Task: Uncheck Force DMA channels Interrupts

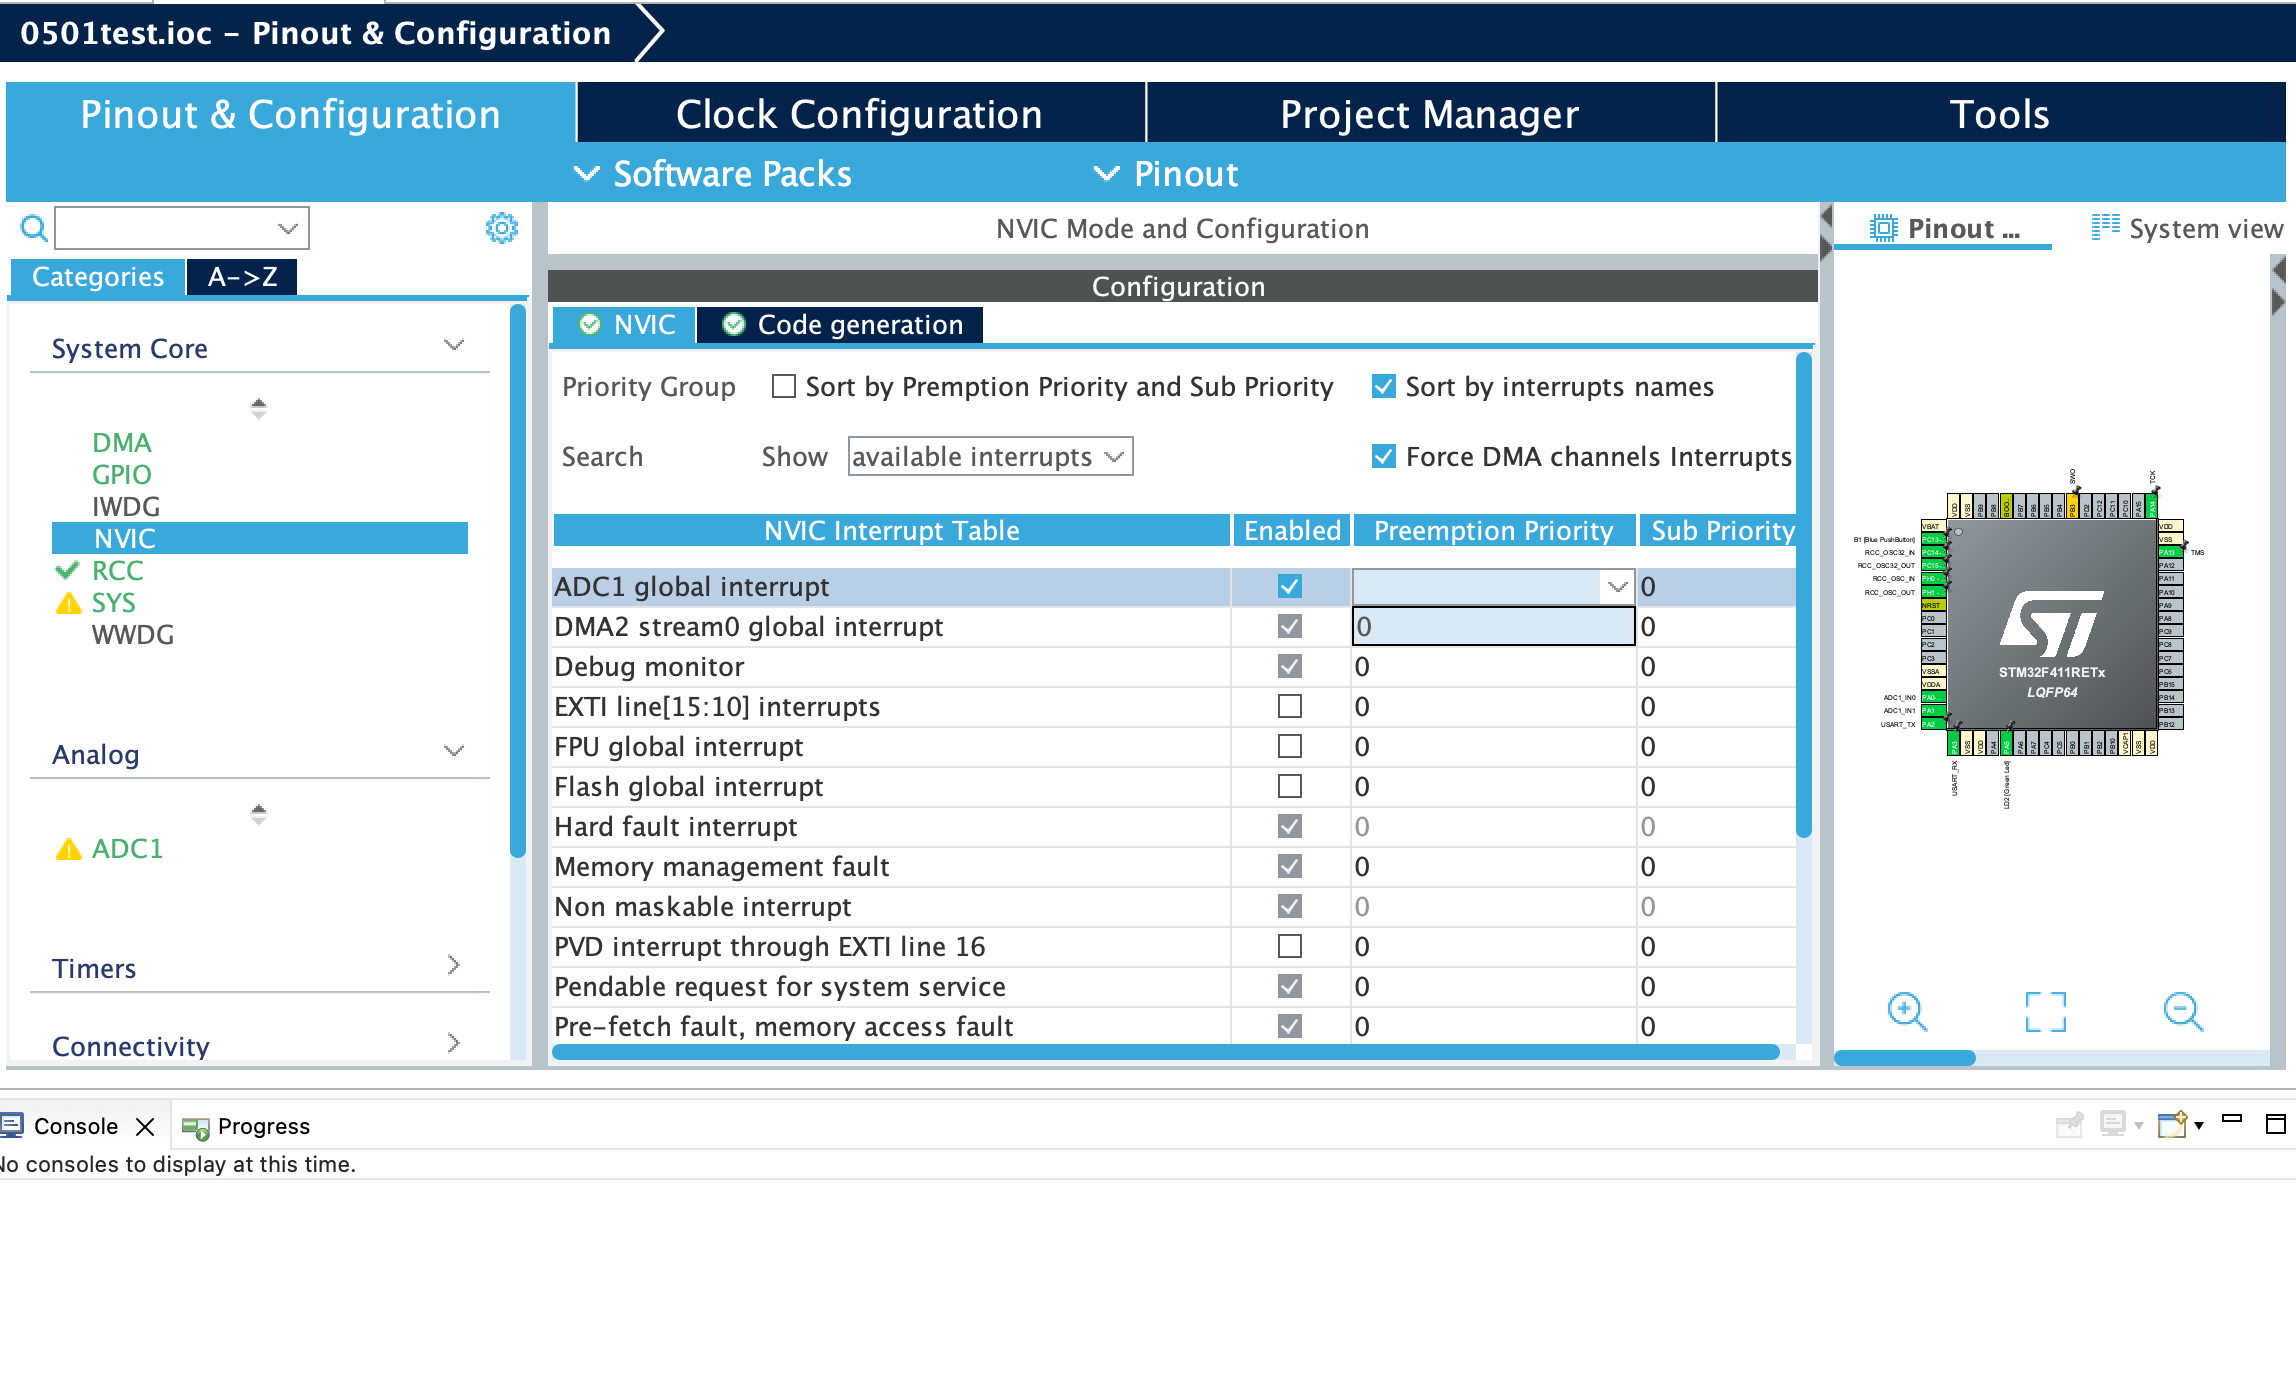Action: click(1384, 456)
